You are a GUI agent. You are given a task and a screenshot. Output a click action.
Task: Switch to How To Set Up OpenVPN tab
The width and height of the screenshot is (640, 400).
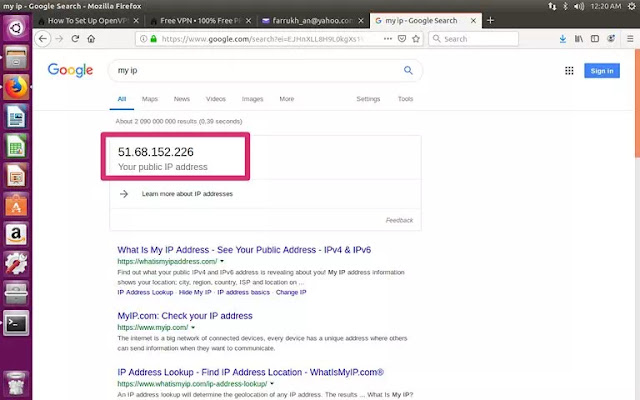point(88,20)
